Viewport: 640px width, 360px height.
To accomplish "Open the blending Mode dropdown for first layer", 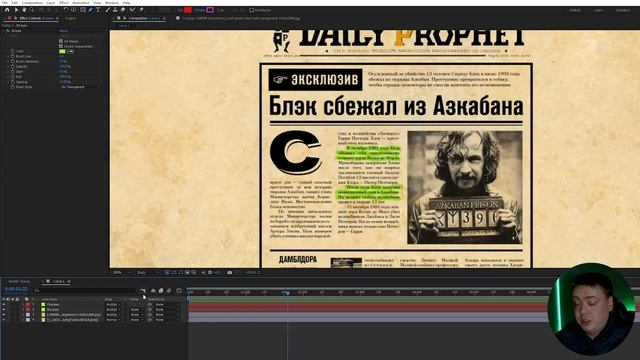I will [114, 304].
